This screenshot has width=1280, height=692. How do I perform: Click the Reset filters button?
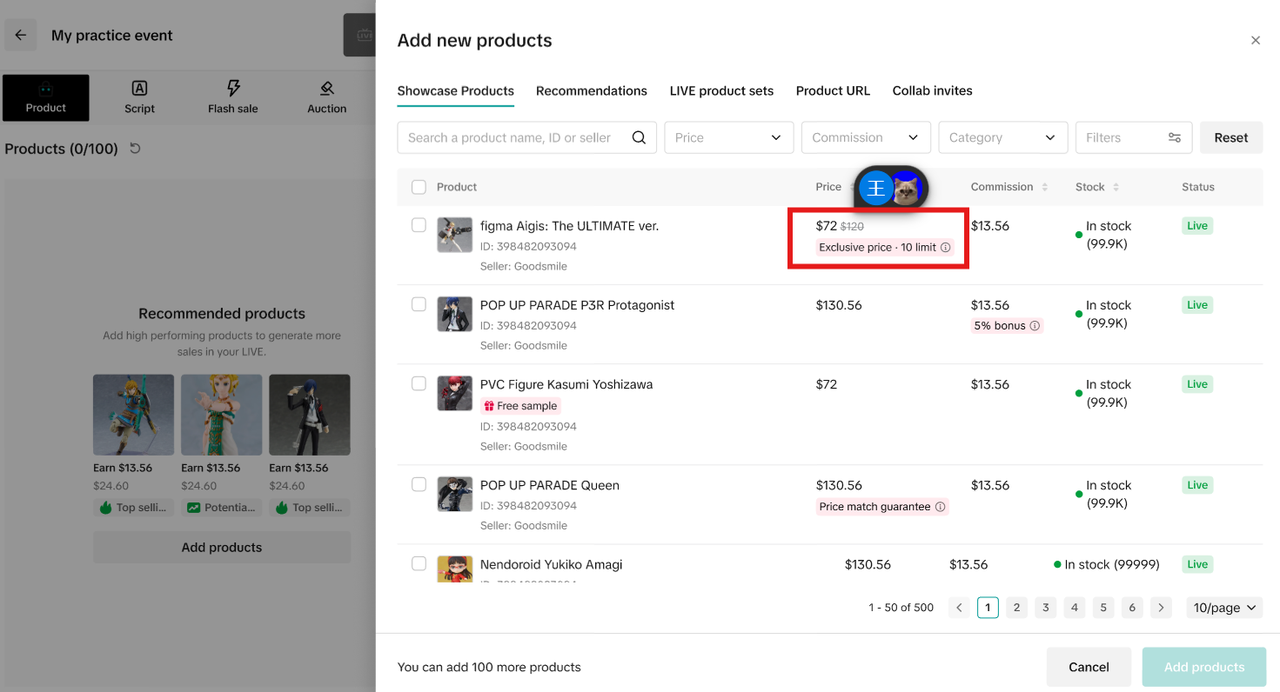pos(1230,138)
